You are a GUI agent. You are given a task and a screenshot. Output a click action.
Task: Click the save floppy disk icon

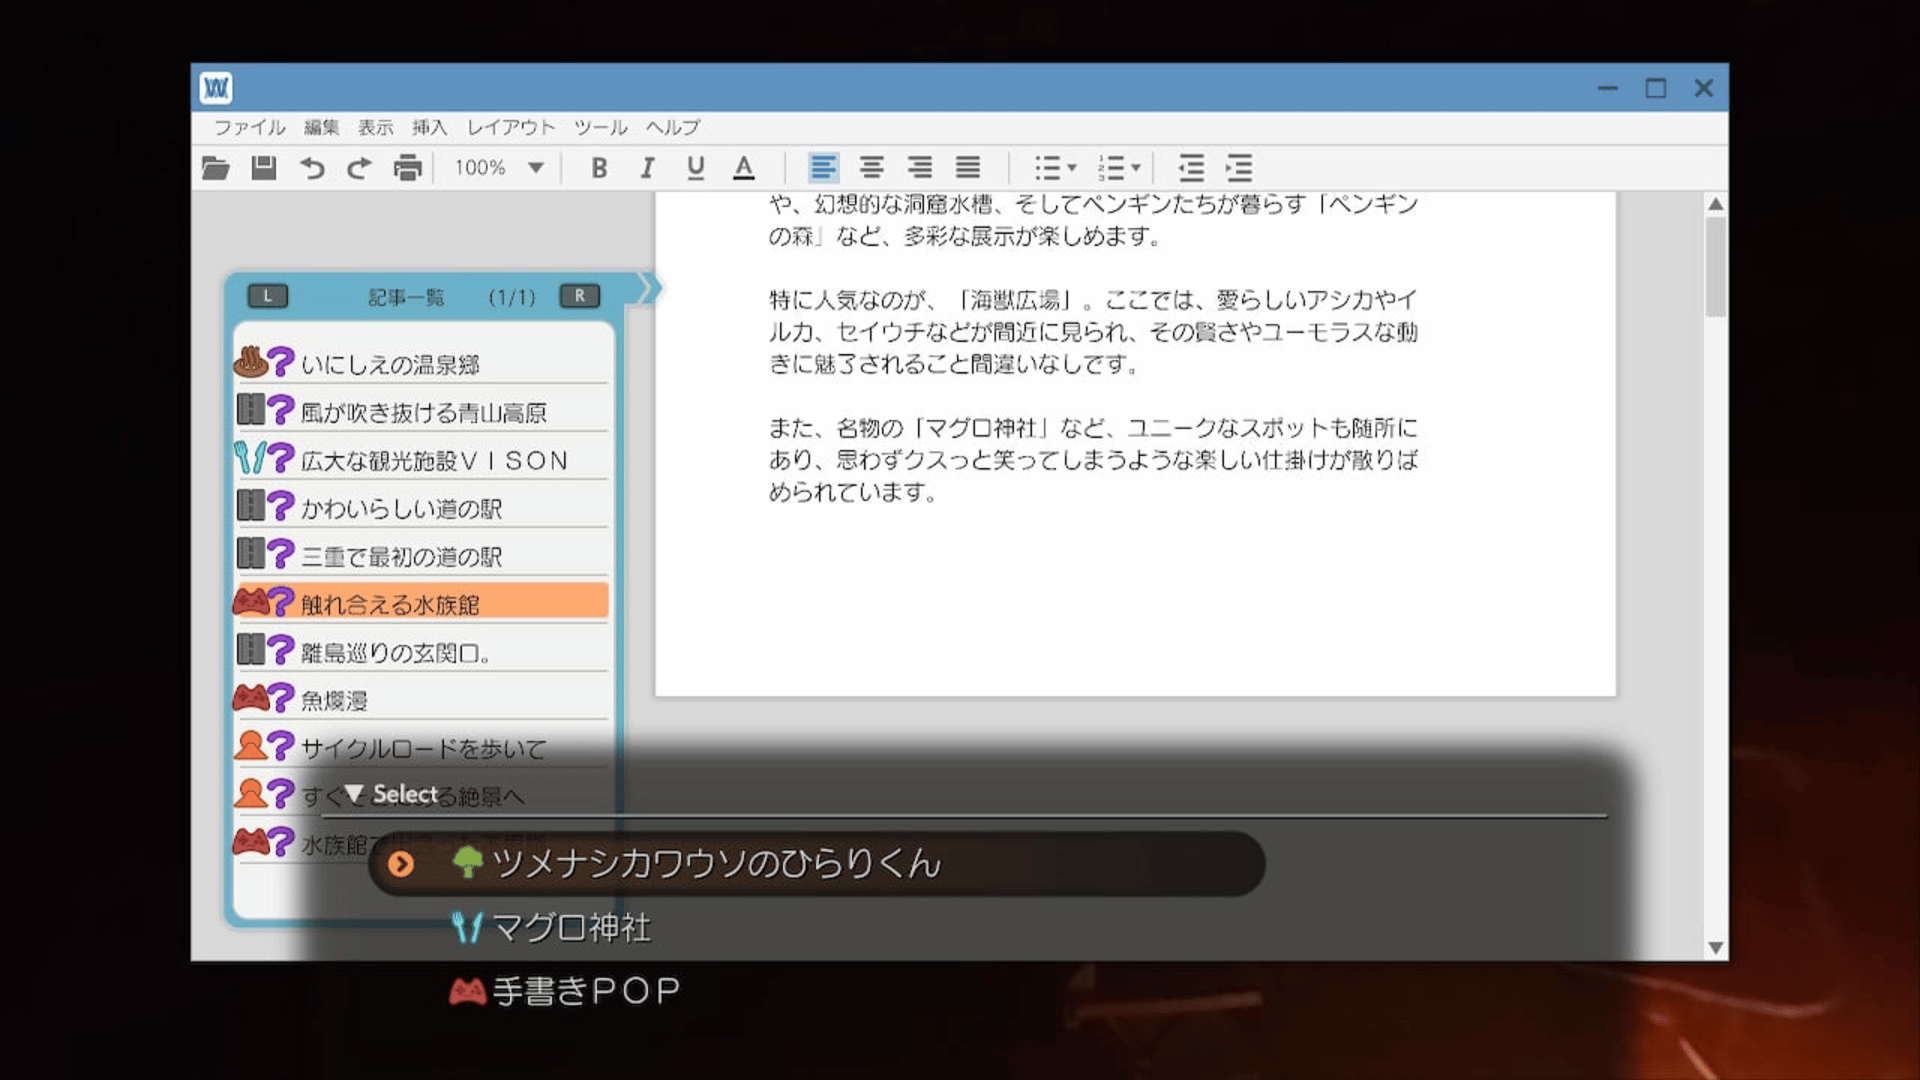263,168
